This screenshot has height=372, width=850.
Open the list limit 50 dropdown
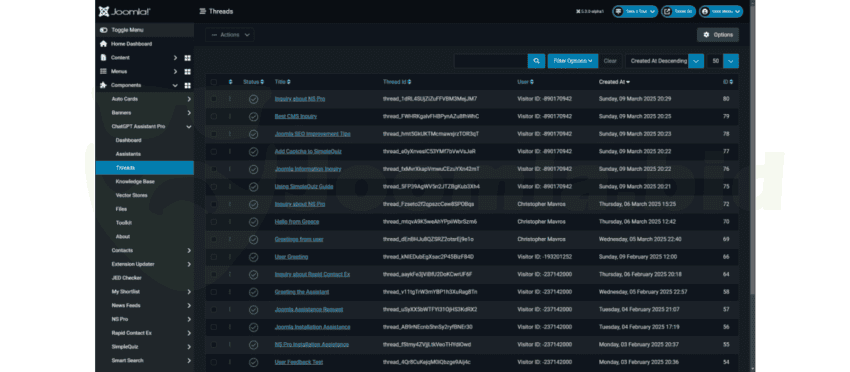coord(723,61)
